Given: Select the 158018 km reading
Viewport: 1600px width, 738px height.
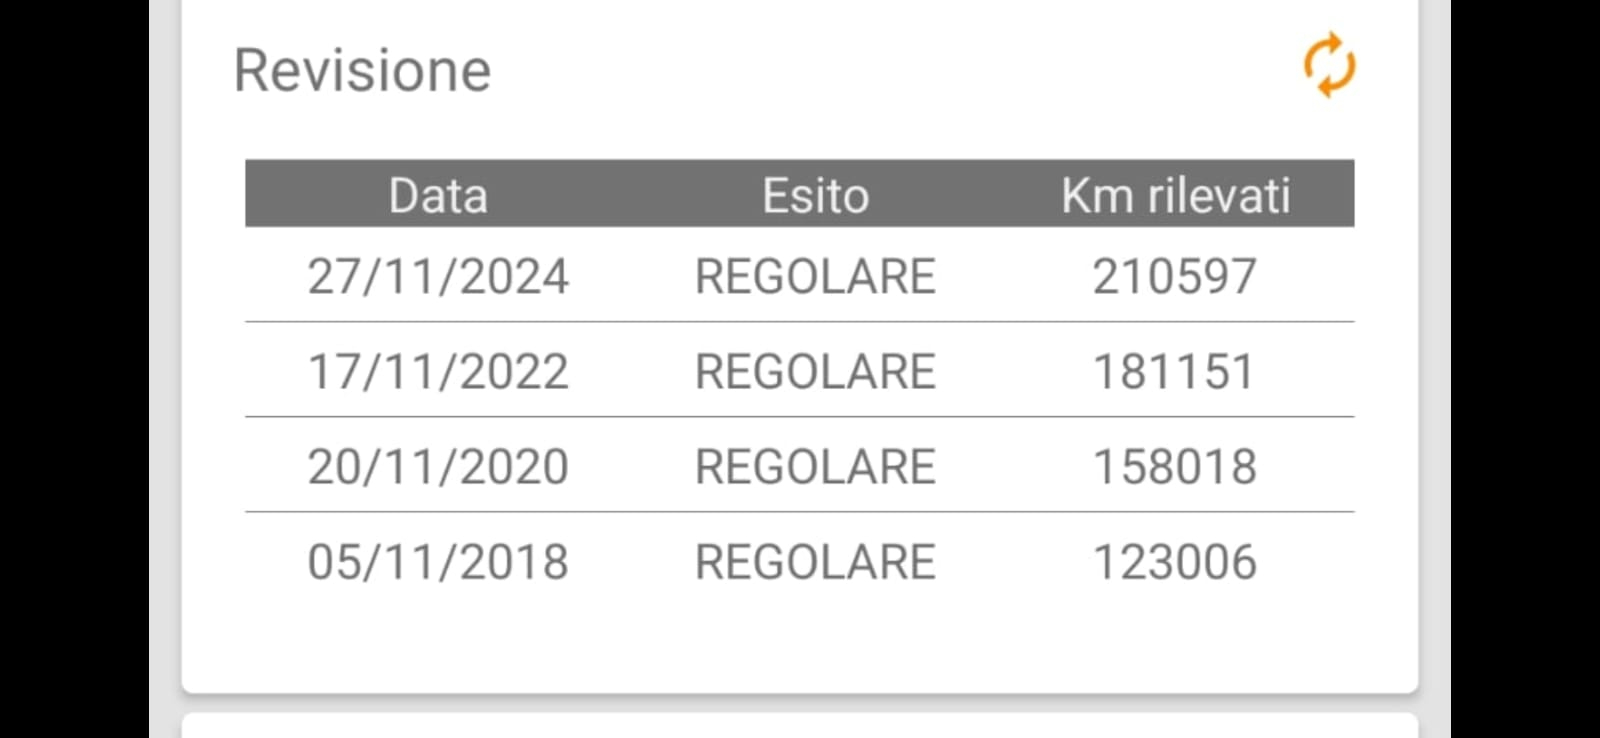Looking at the screenshot, I should pyautogui.click(x=1174, y=467).
